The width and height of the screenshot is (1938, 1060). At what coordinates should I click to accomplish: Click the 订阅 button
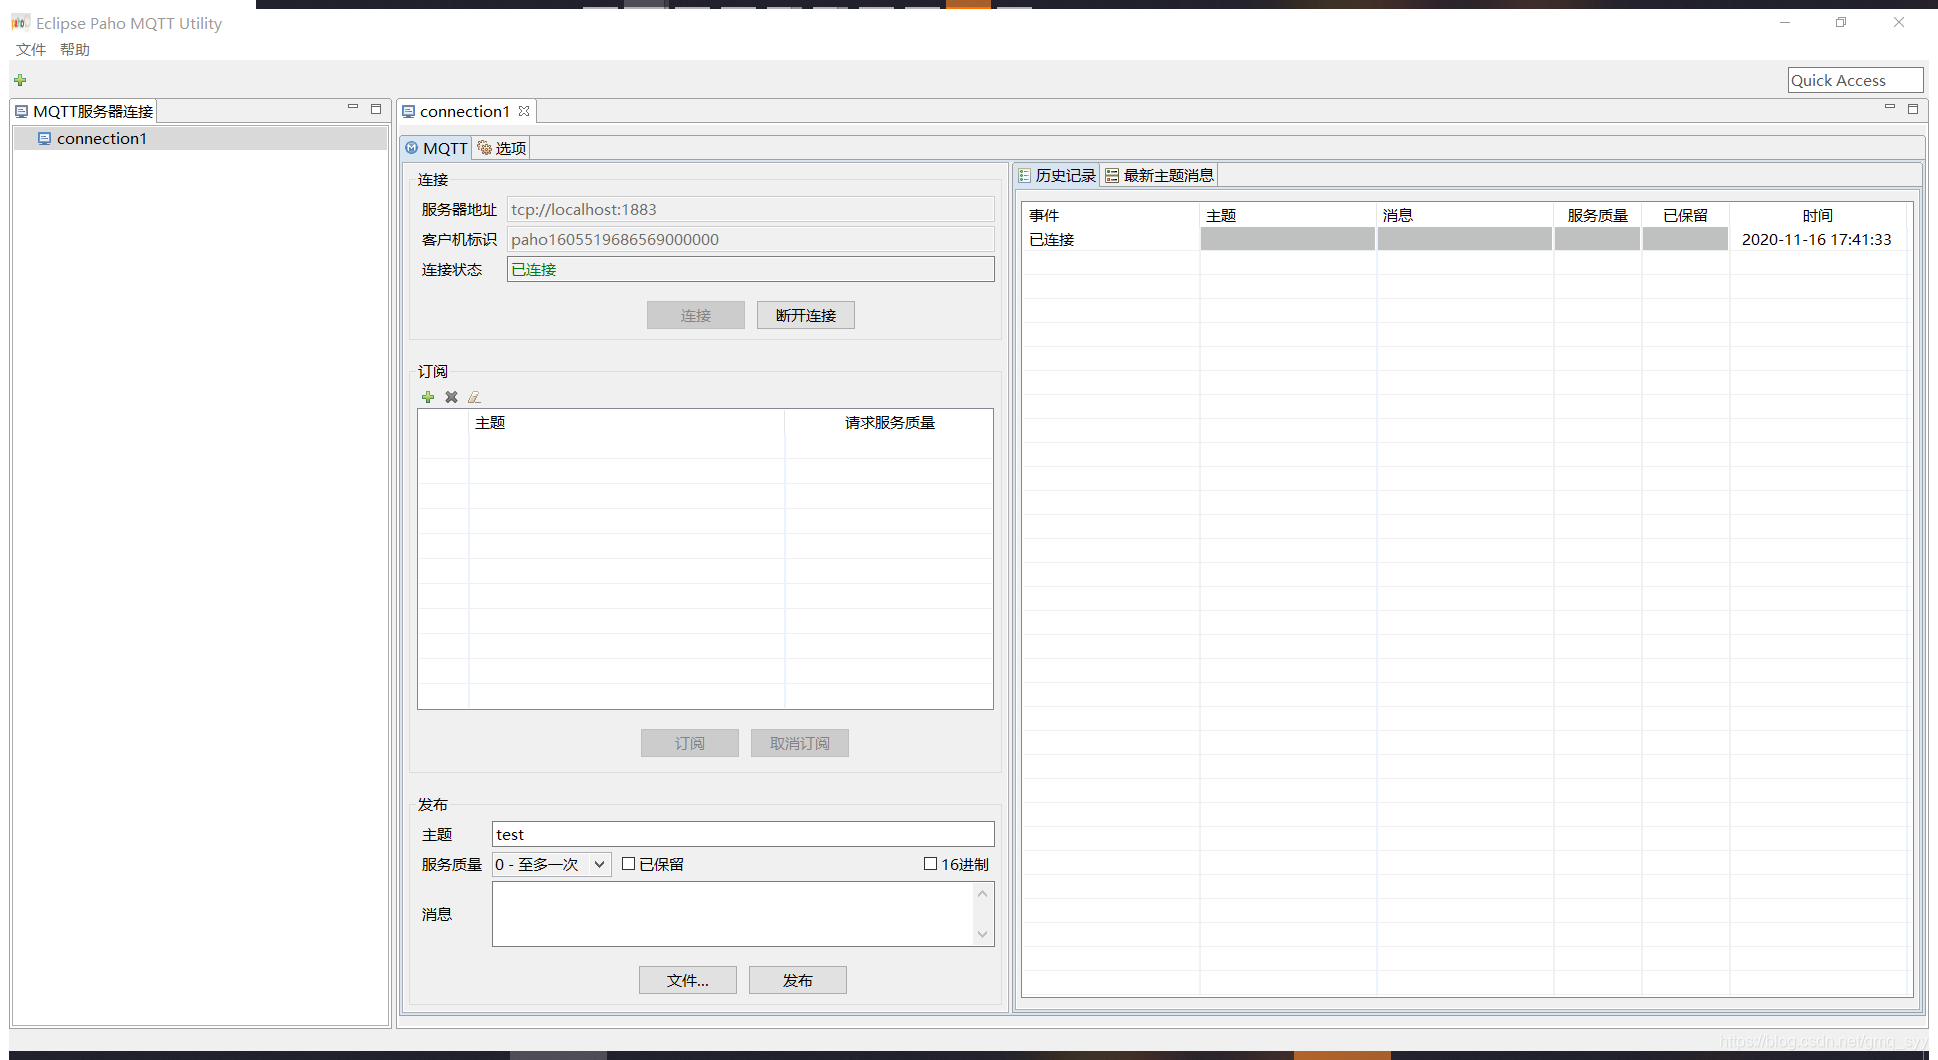pyautogui.click(x=690, y=743)
